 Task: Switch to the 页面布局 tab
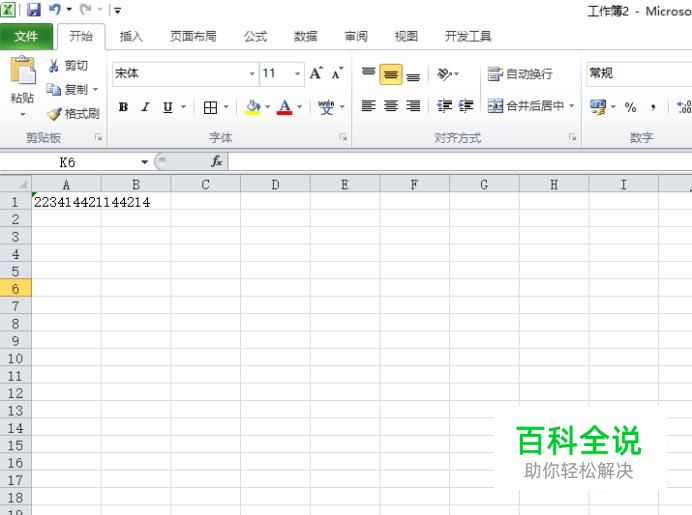pos(193,36)
